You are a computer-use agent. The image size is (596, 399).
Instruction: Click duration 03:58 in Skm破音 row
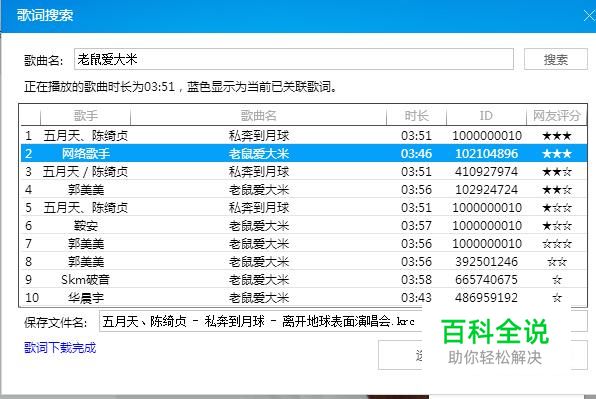(416, 280)
